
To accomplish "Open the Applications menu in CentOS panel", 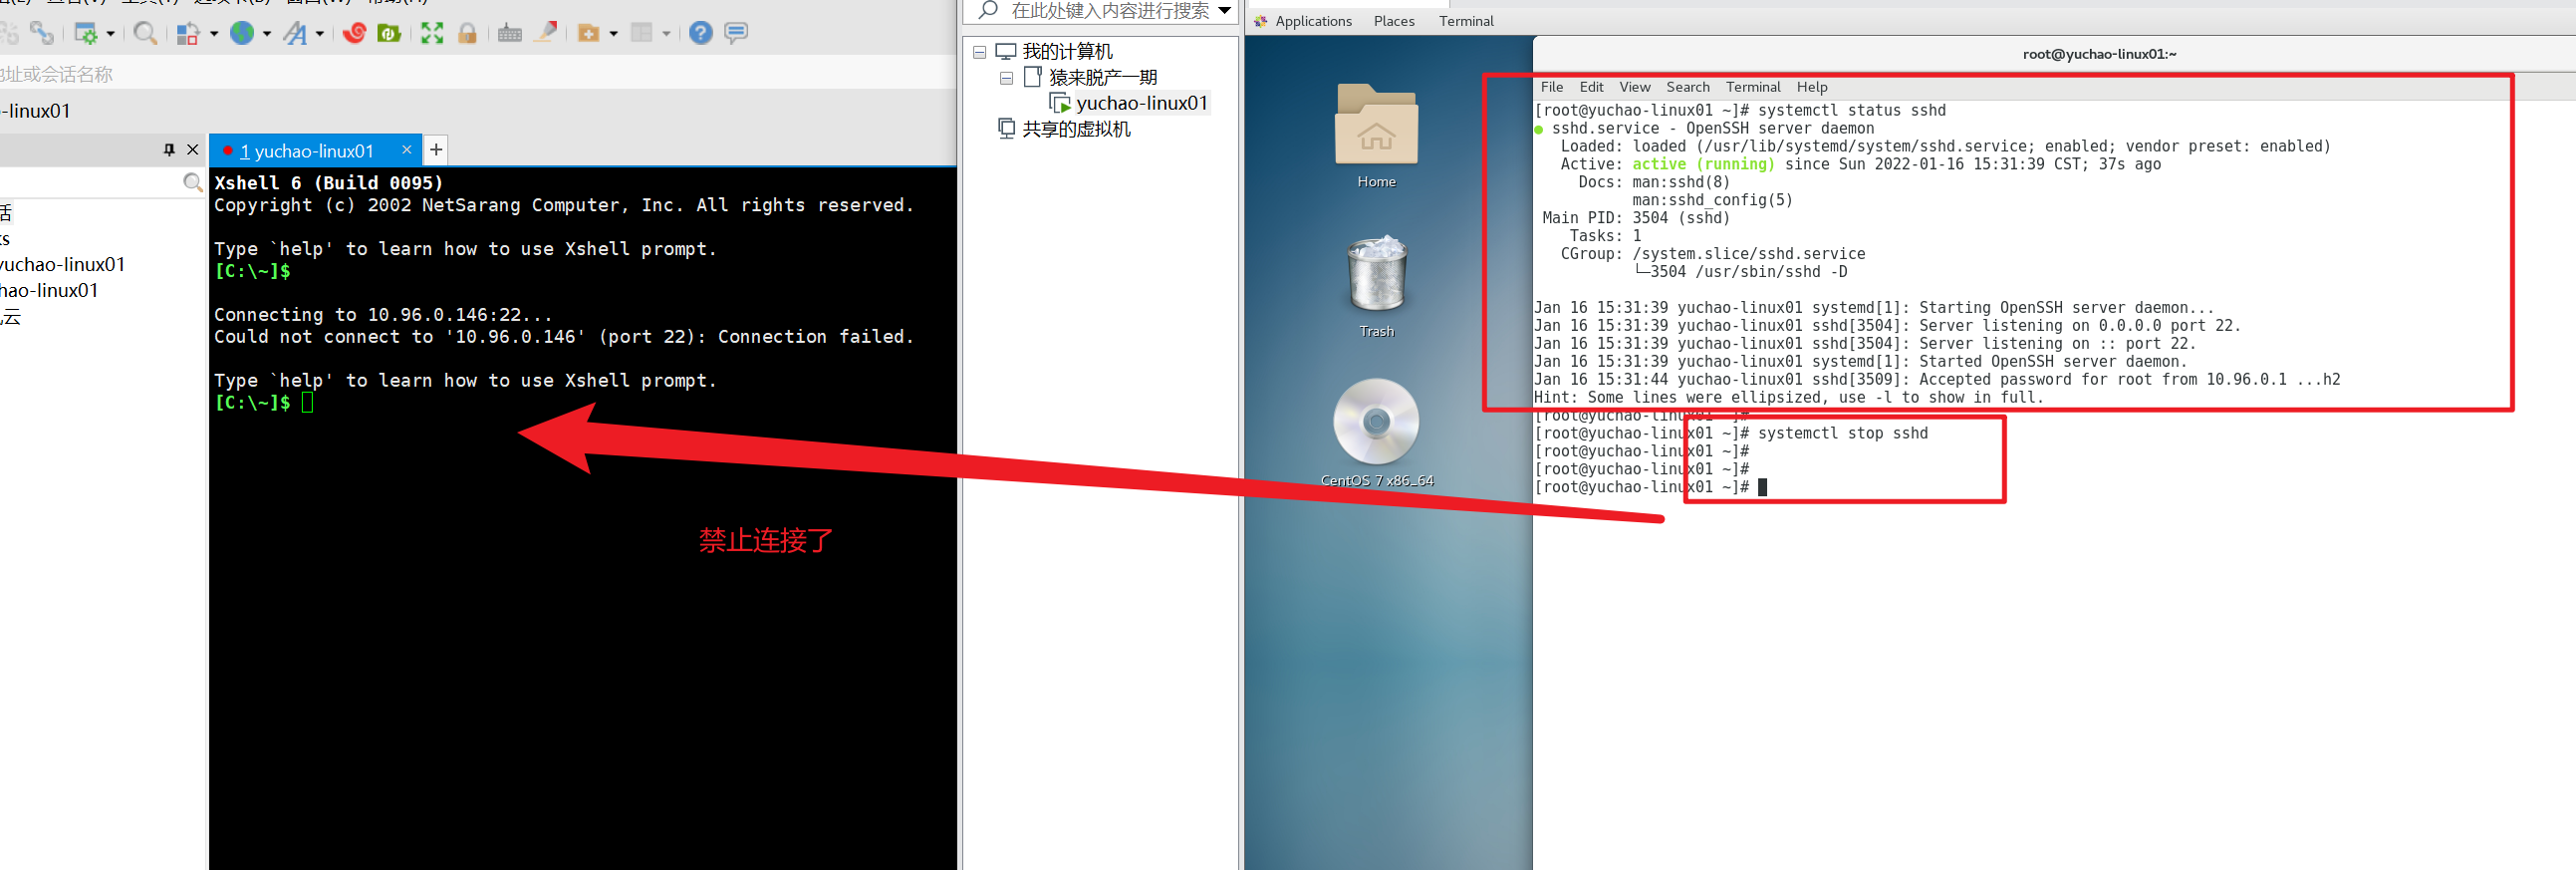I will pos(1312,21).
